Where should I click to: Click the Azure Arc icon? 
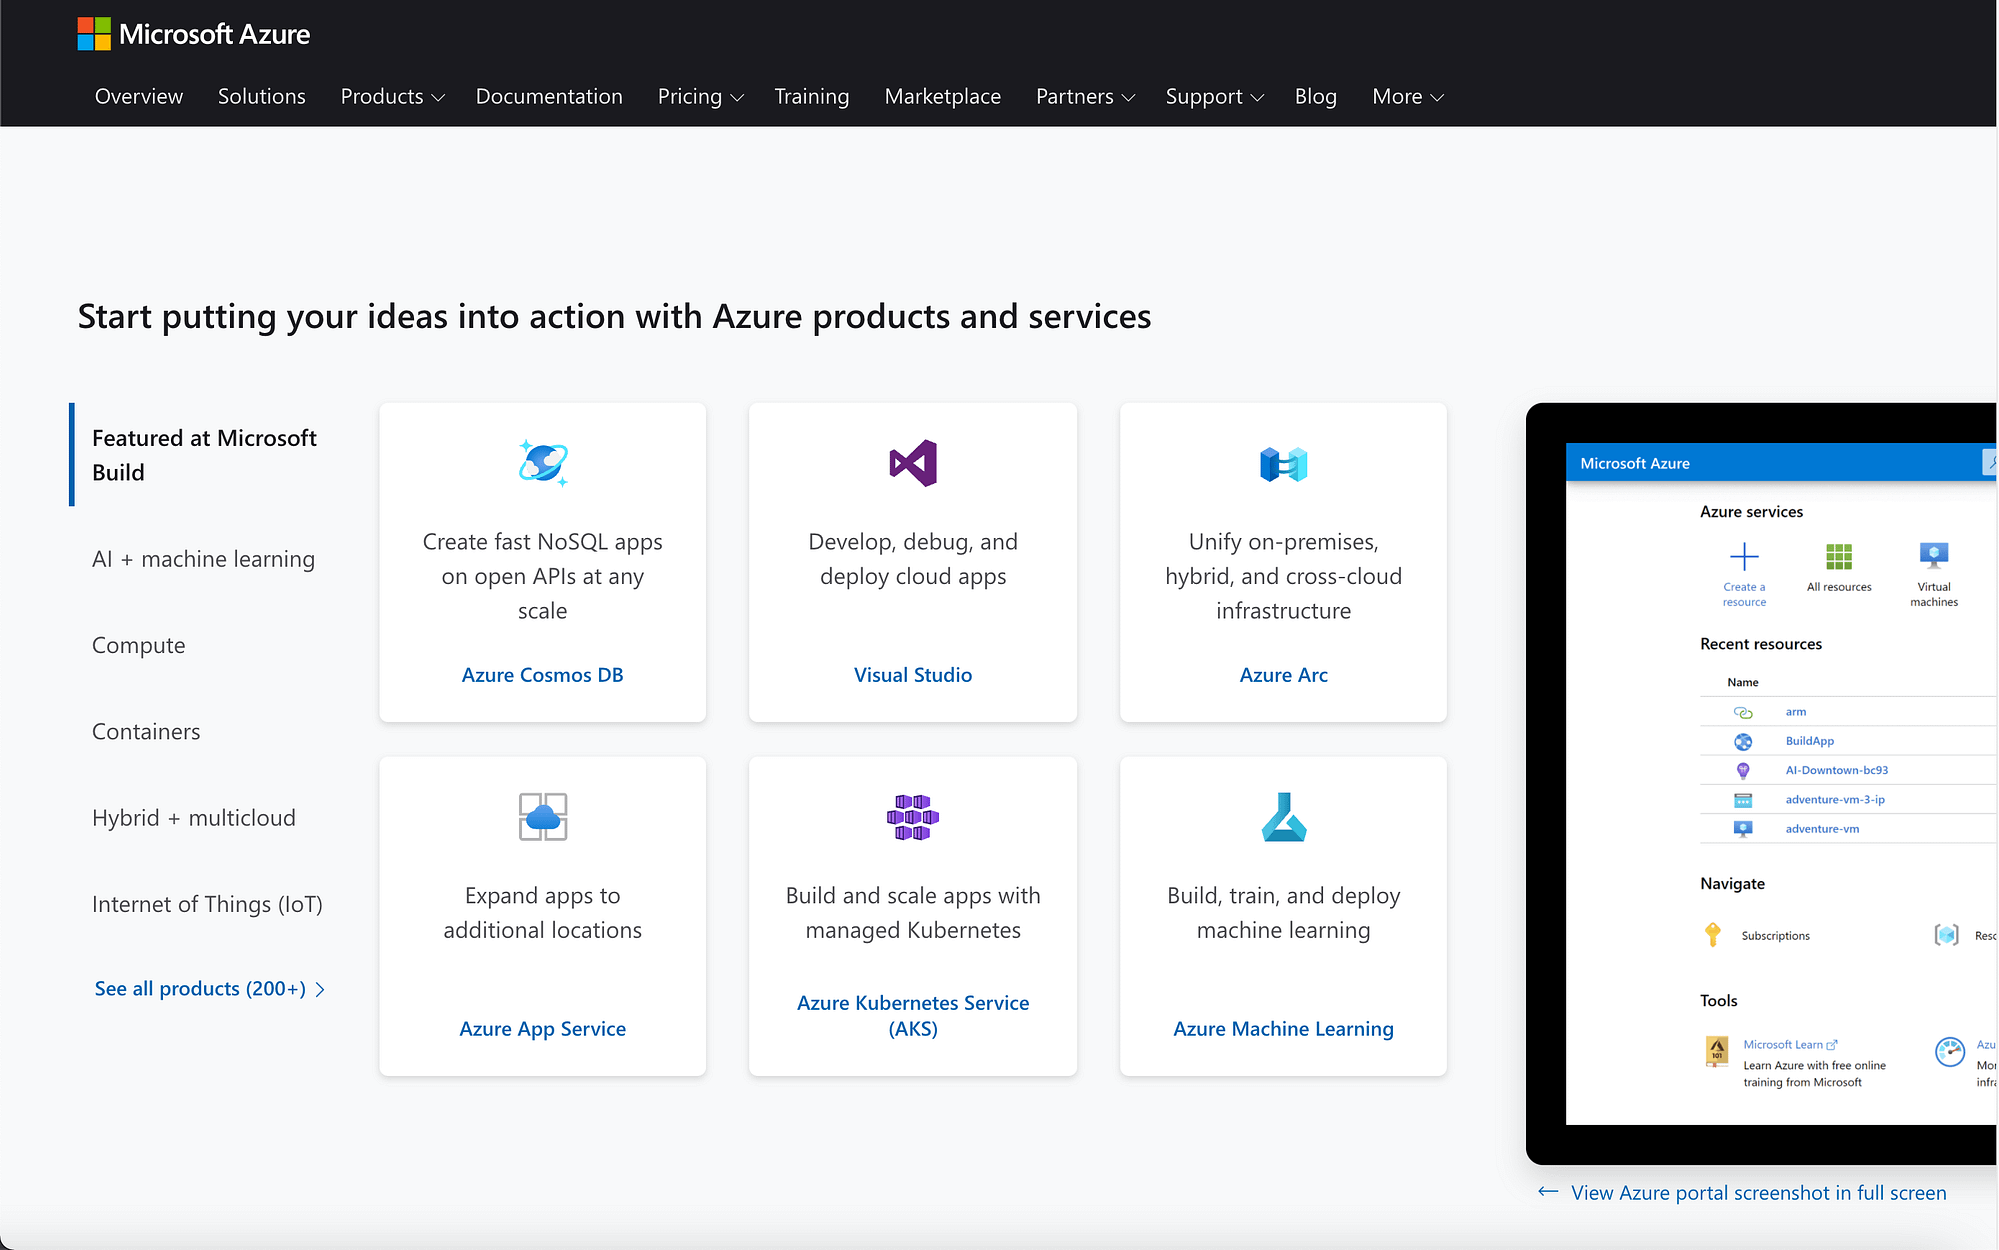pyautogui.click(x=1284, y=464)
